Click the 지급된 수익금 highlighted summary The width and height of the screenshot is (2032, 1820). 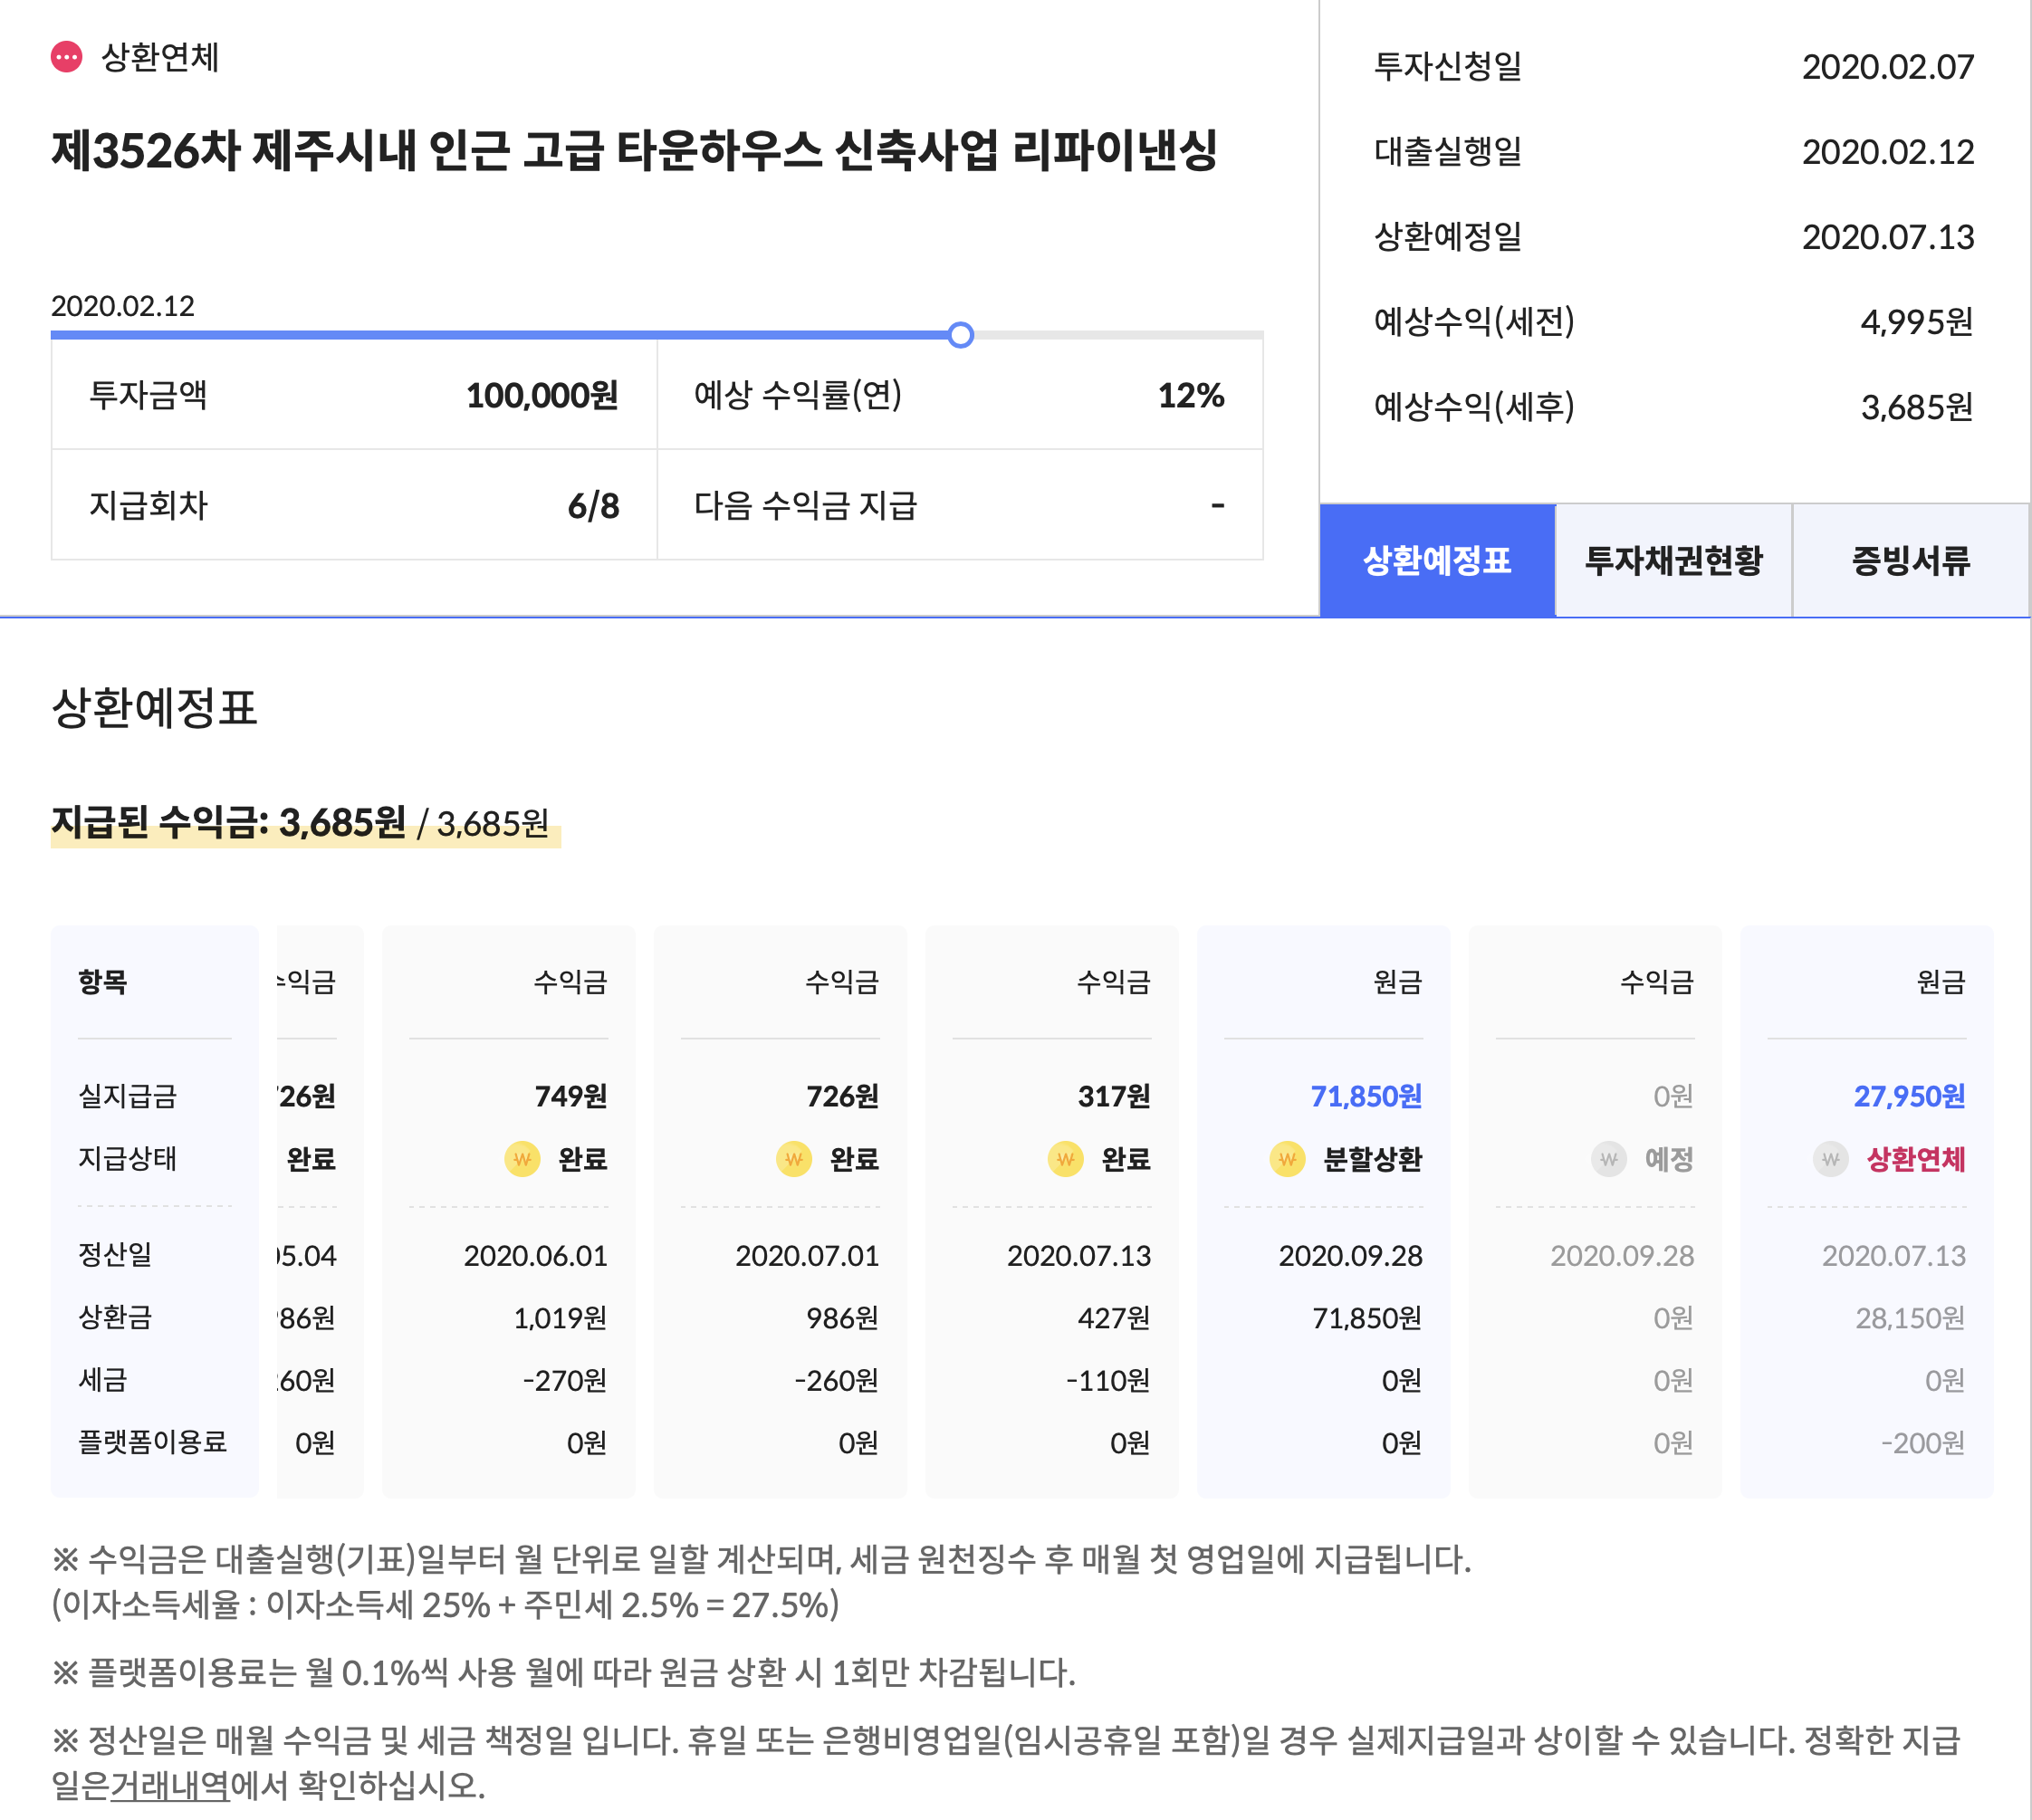300,823
